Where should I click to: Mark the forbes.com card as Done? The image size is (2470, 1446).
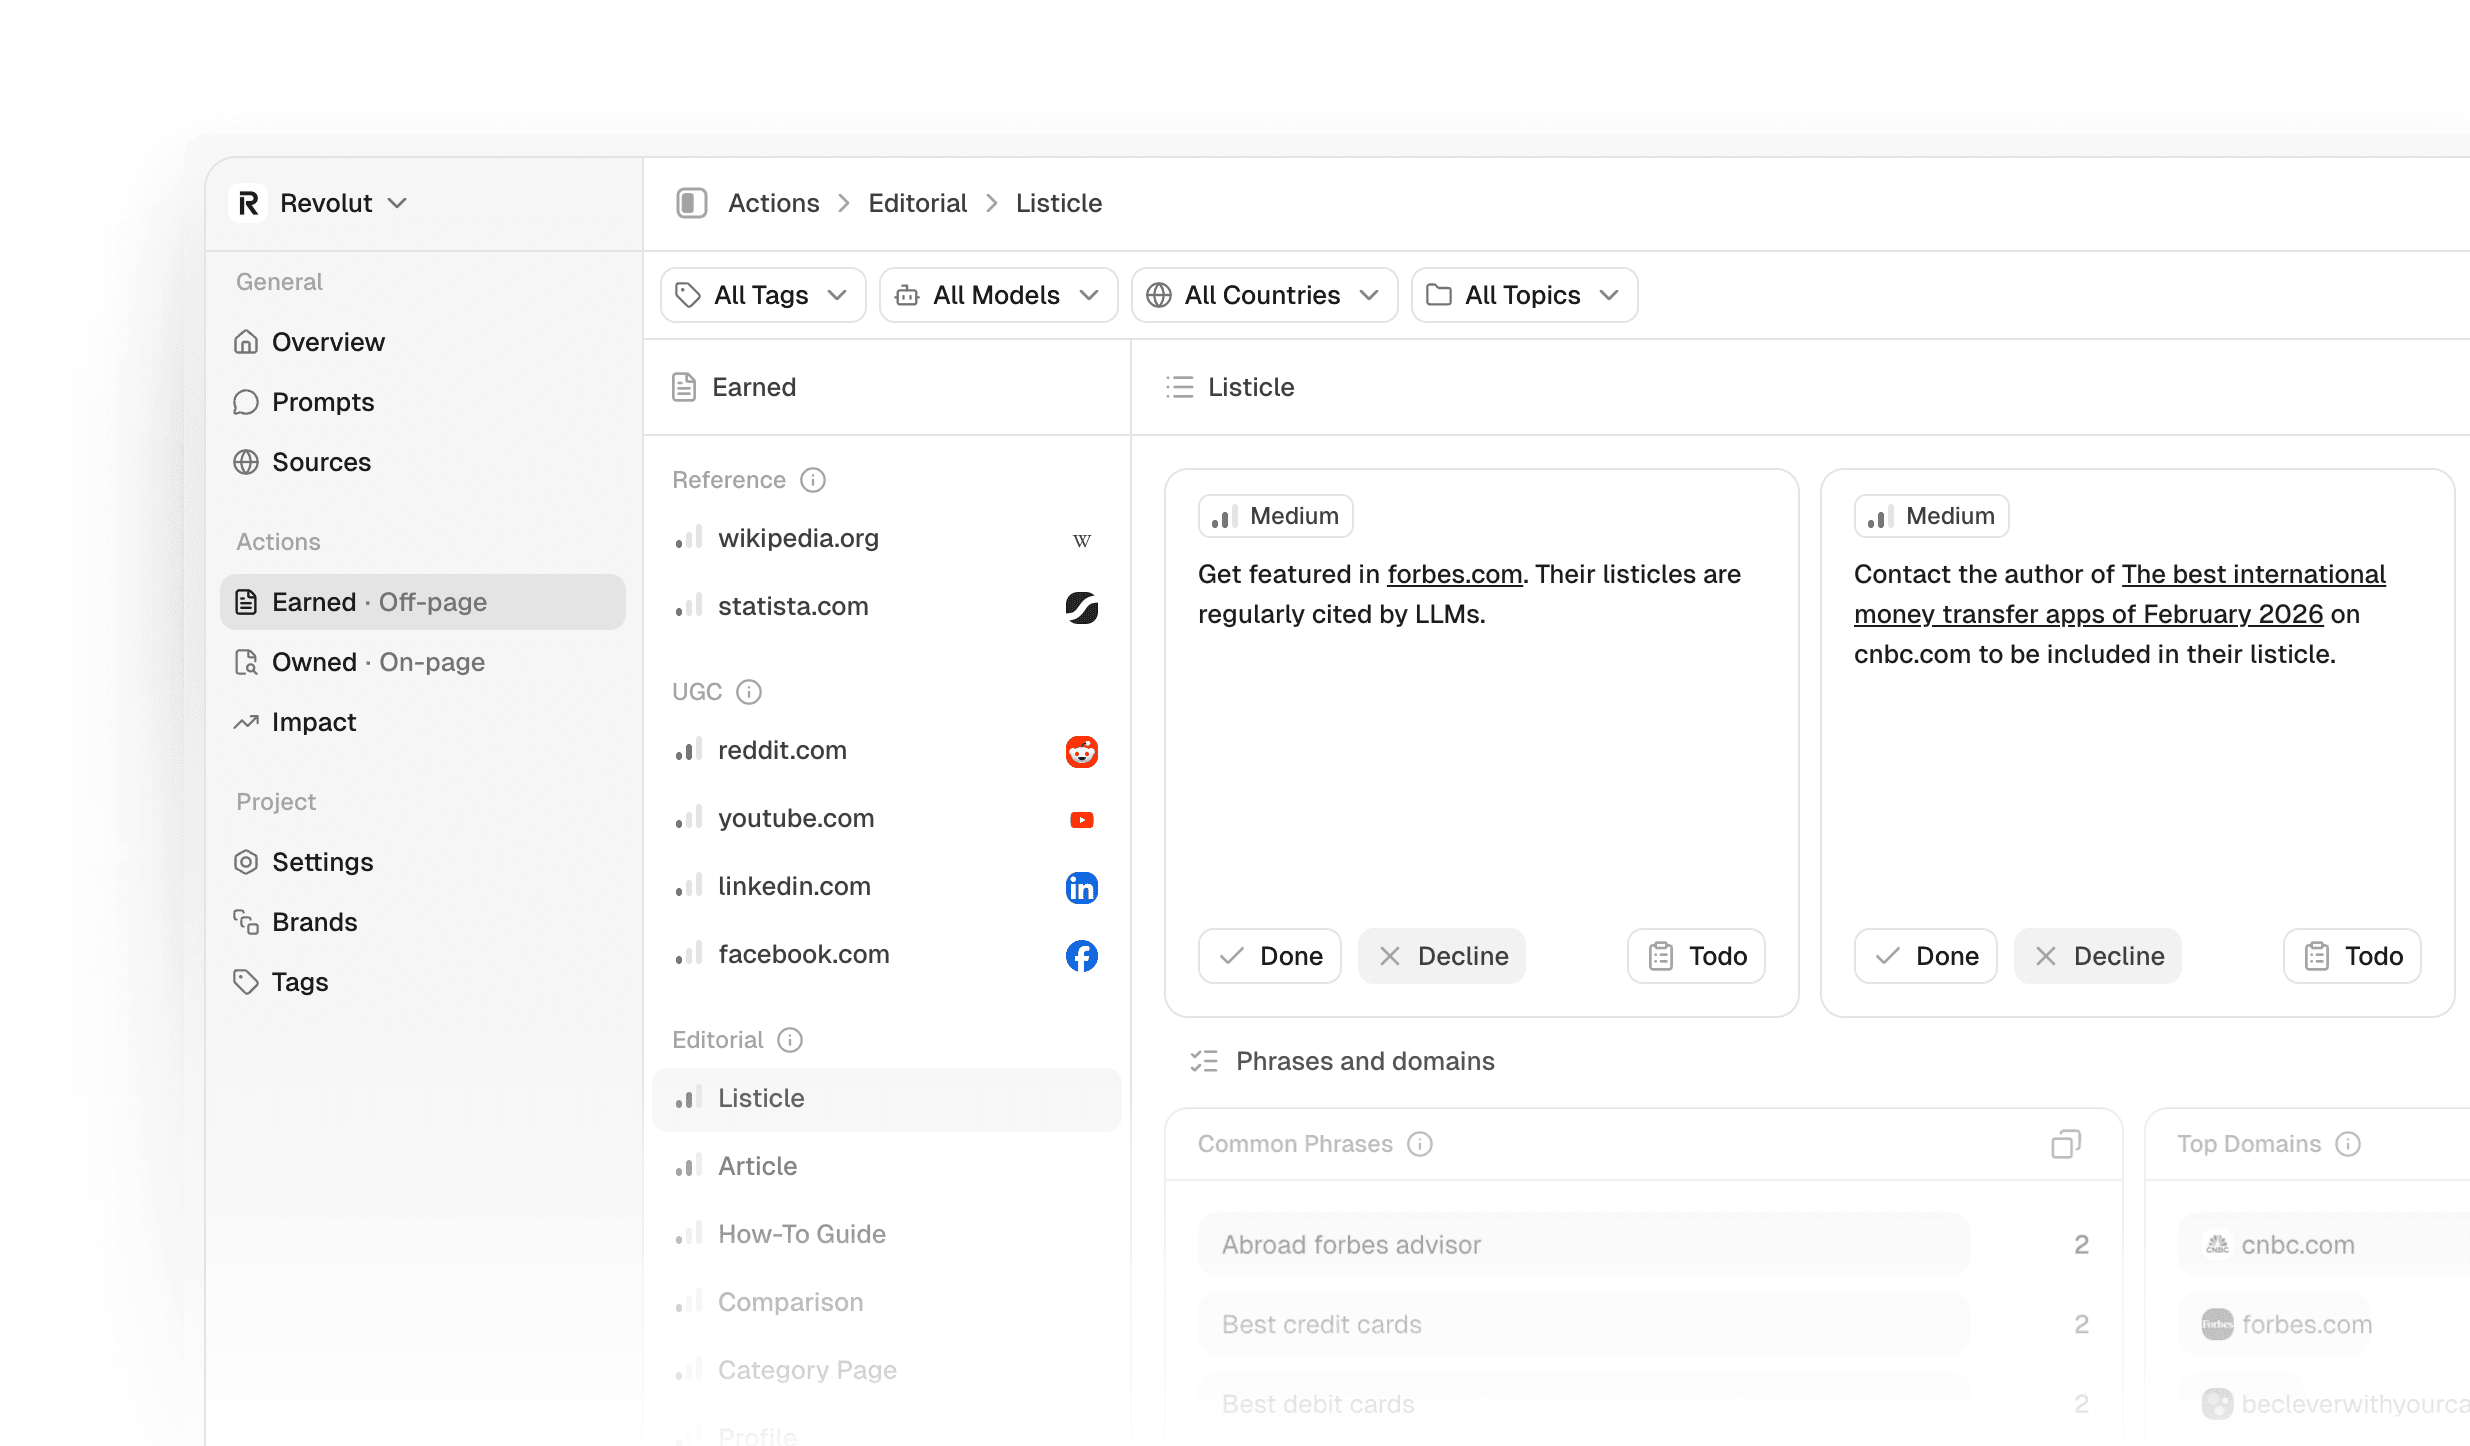(x=1269, y=956)
